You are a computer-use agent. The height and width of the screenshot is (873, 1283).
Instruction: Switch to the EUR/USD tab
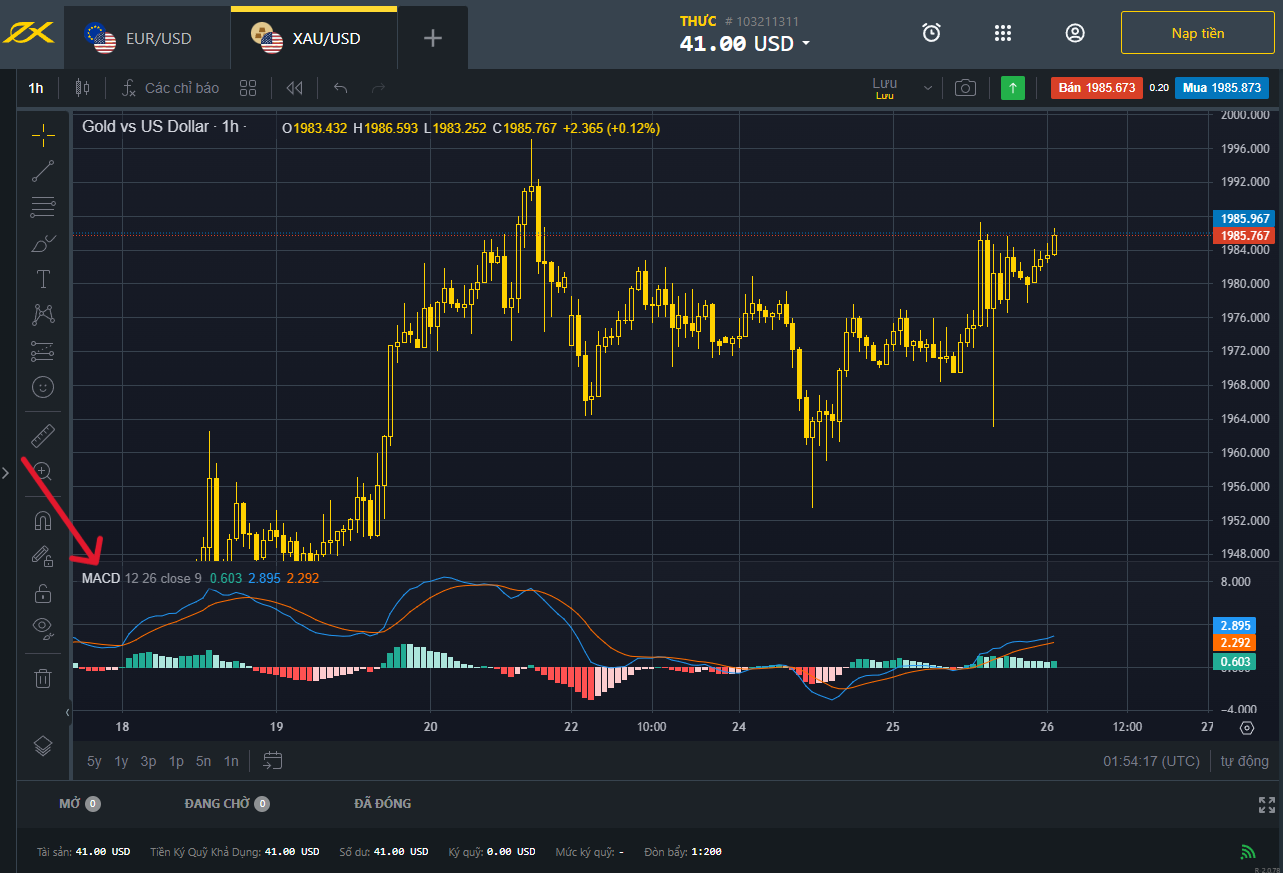147,38
